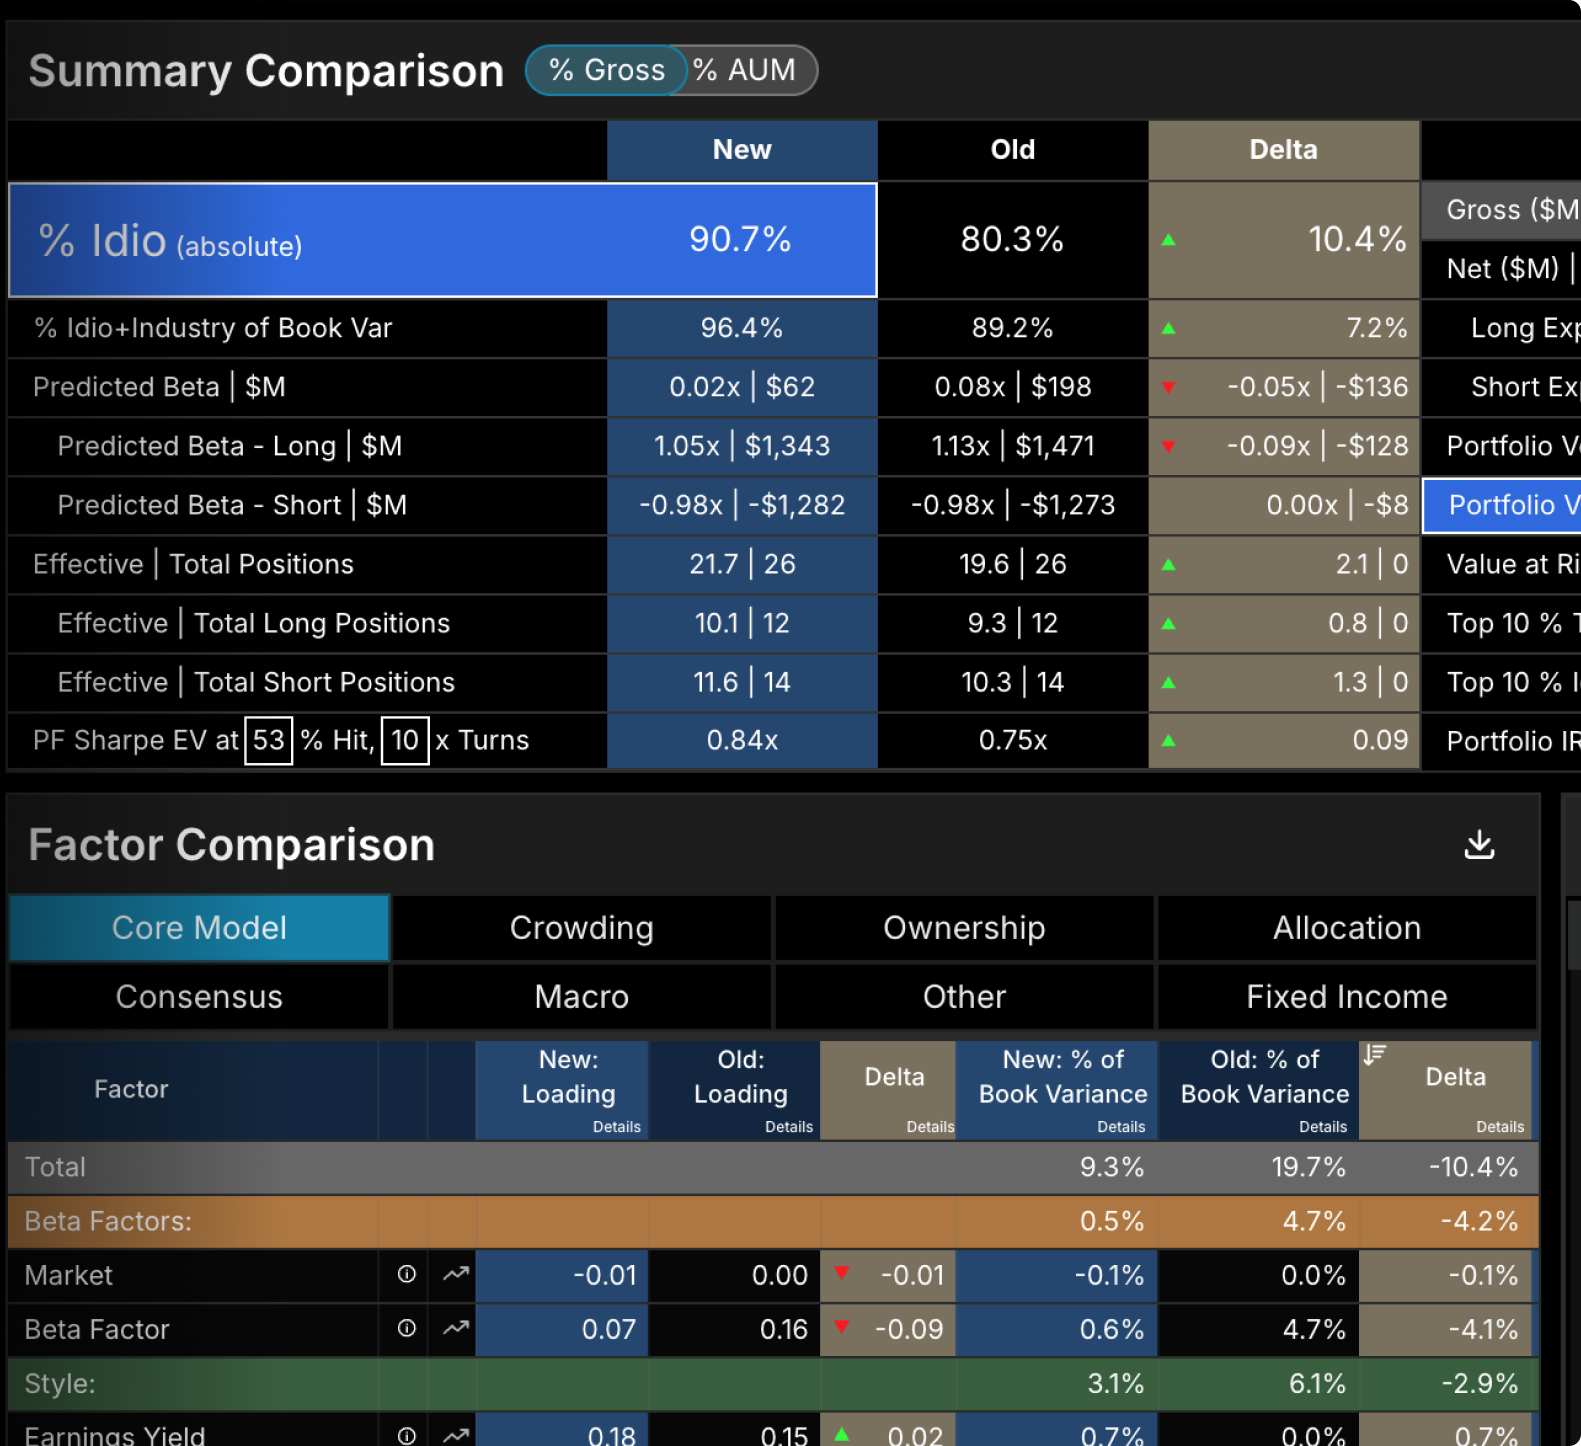Open Details under loading Delta column
The image size is (1581, 1446).
coord(930,1127)
